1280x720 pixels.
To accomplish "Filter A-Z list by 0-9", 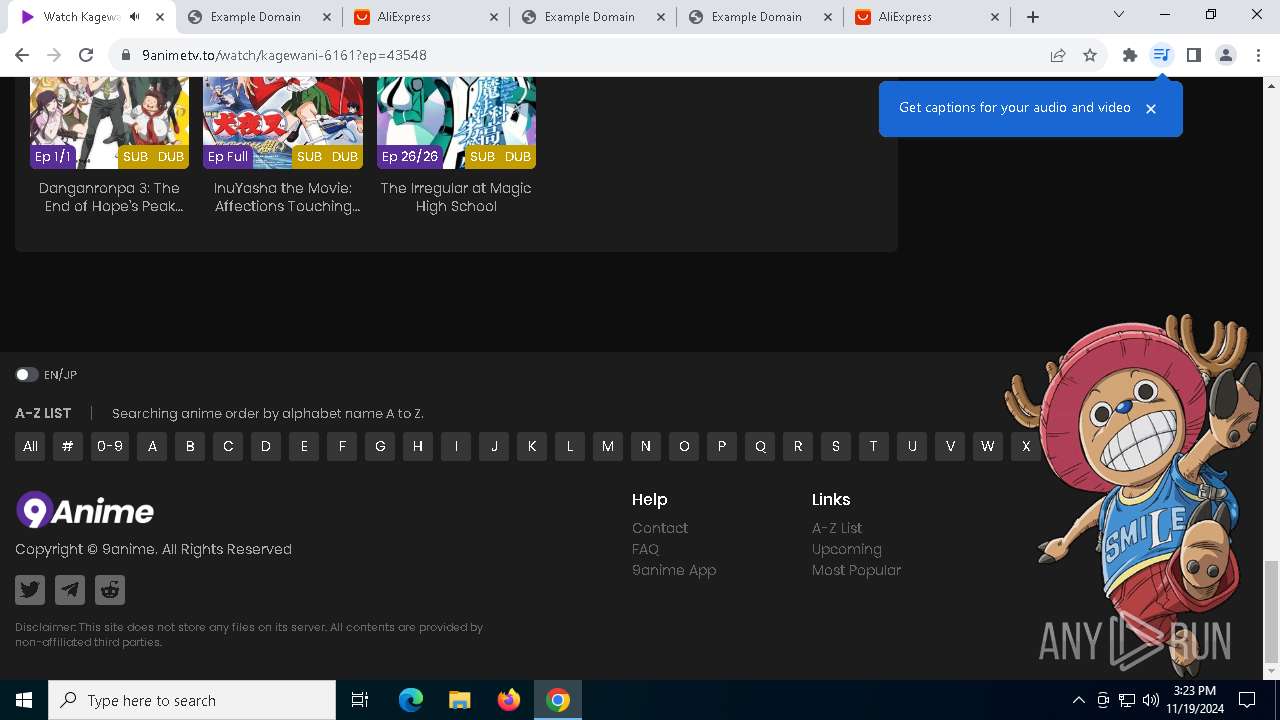I will click(110, 446).
